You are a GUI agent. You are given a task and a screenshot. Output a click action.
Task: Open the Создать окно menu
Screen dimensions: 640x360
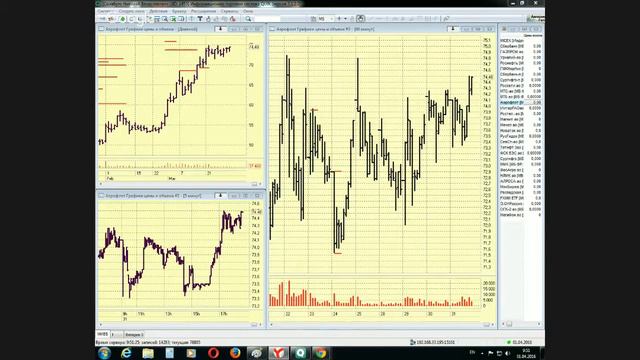[132, 11]
